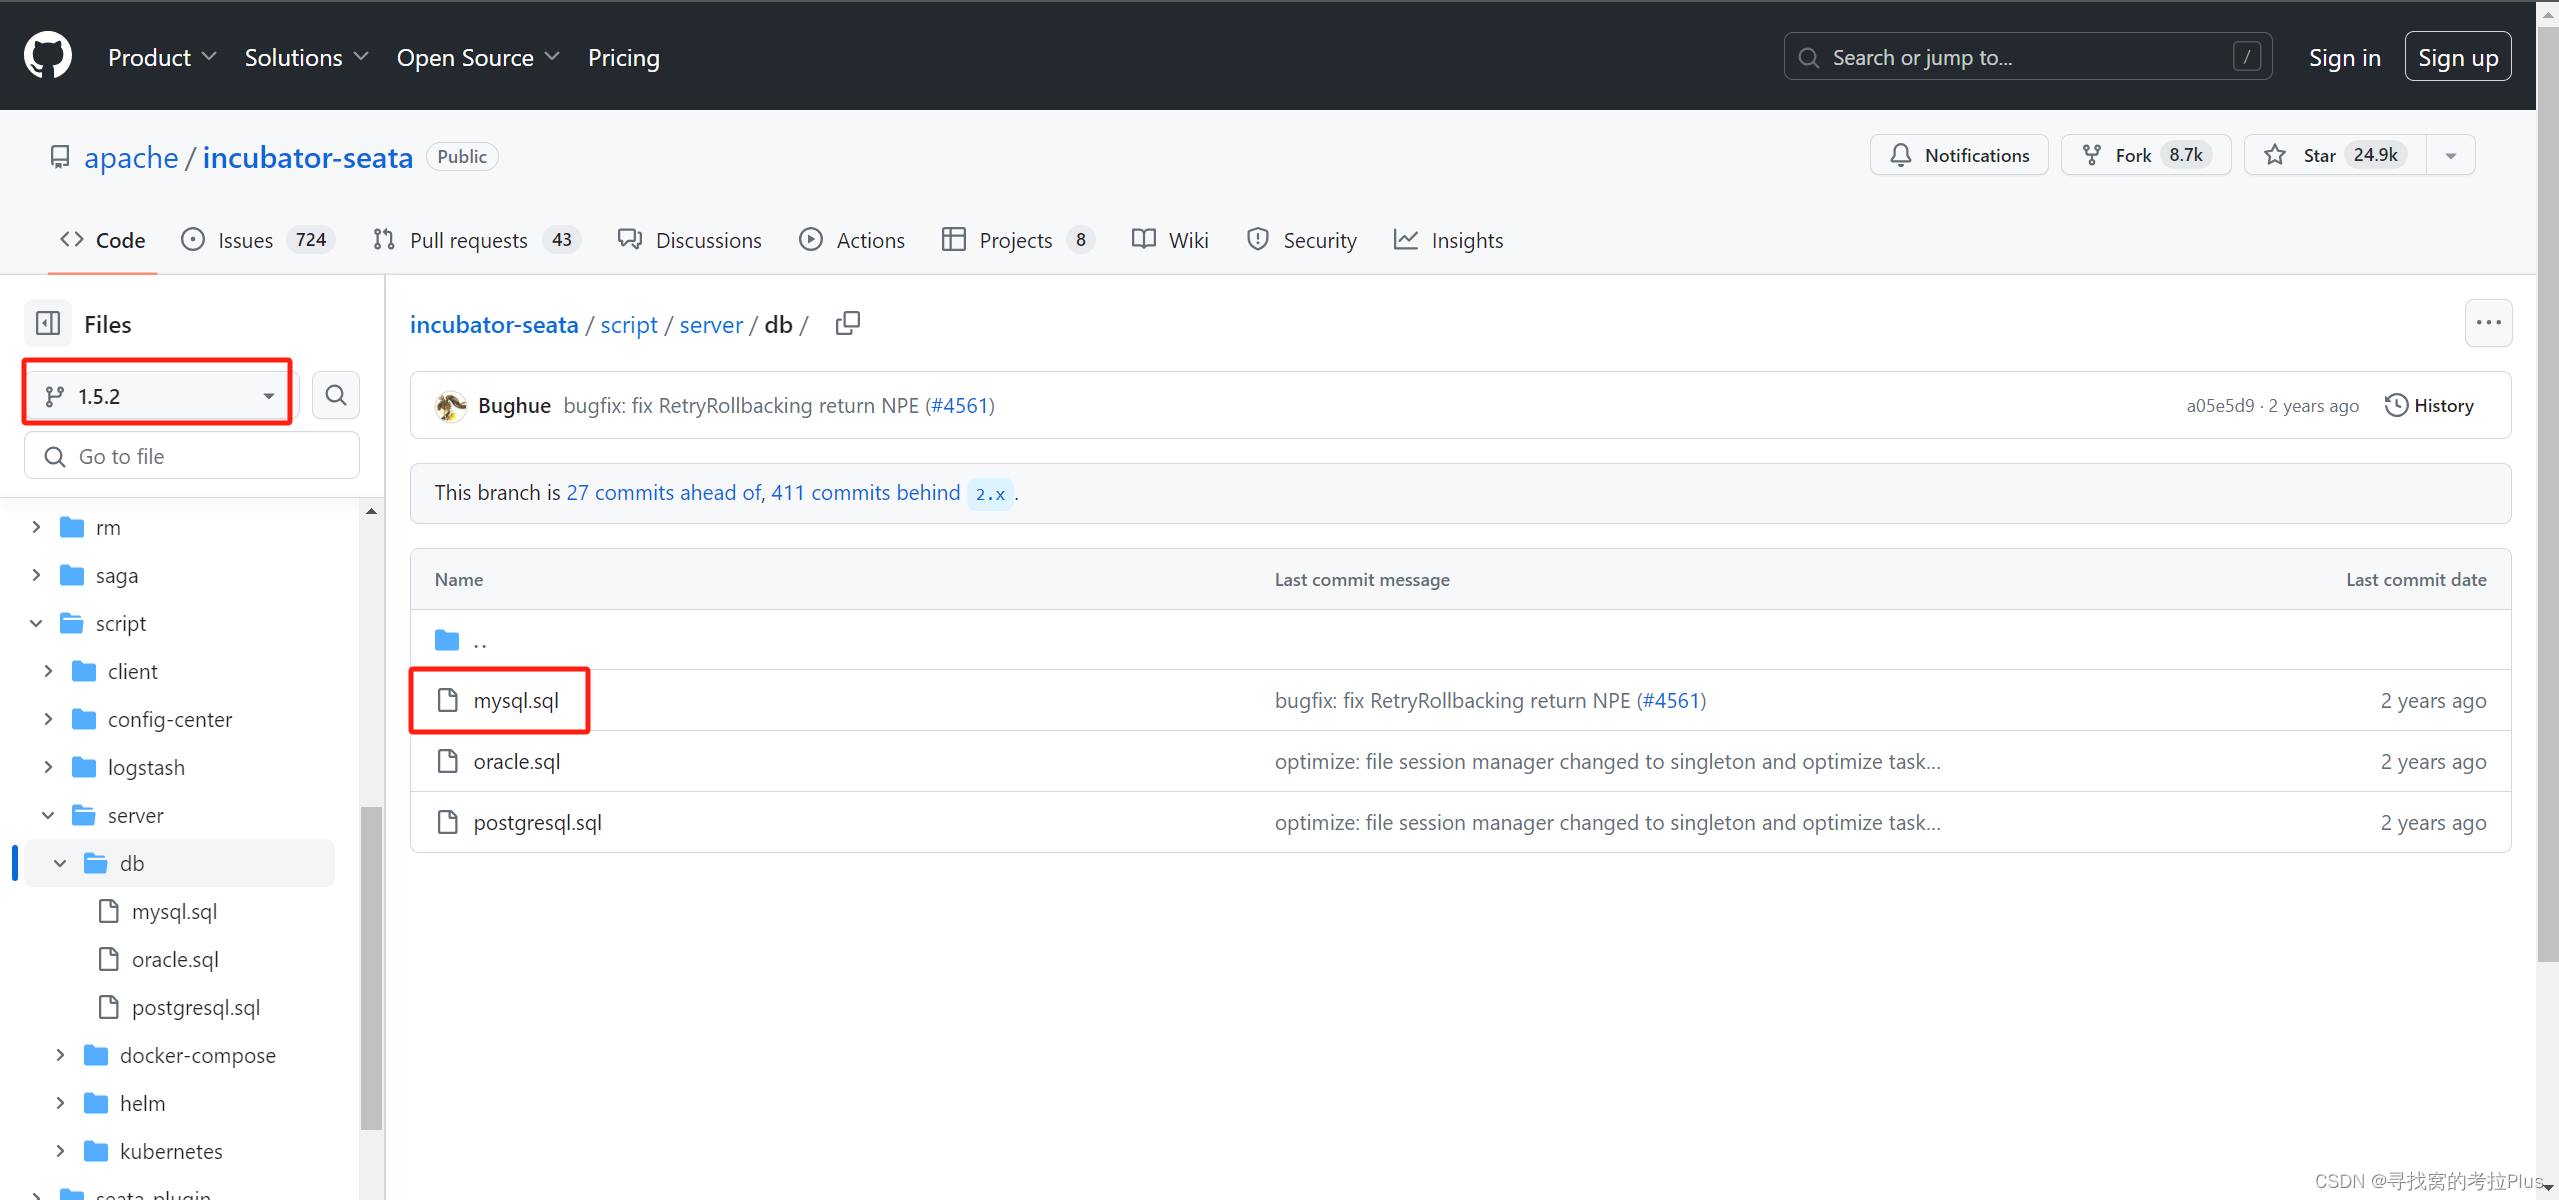The image size is (2559, 1200).
Task: Click the Sign up button
Action: click(2457, 57)
